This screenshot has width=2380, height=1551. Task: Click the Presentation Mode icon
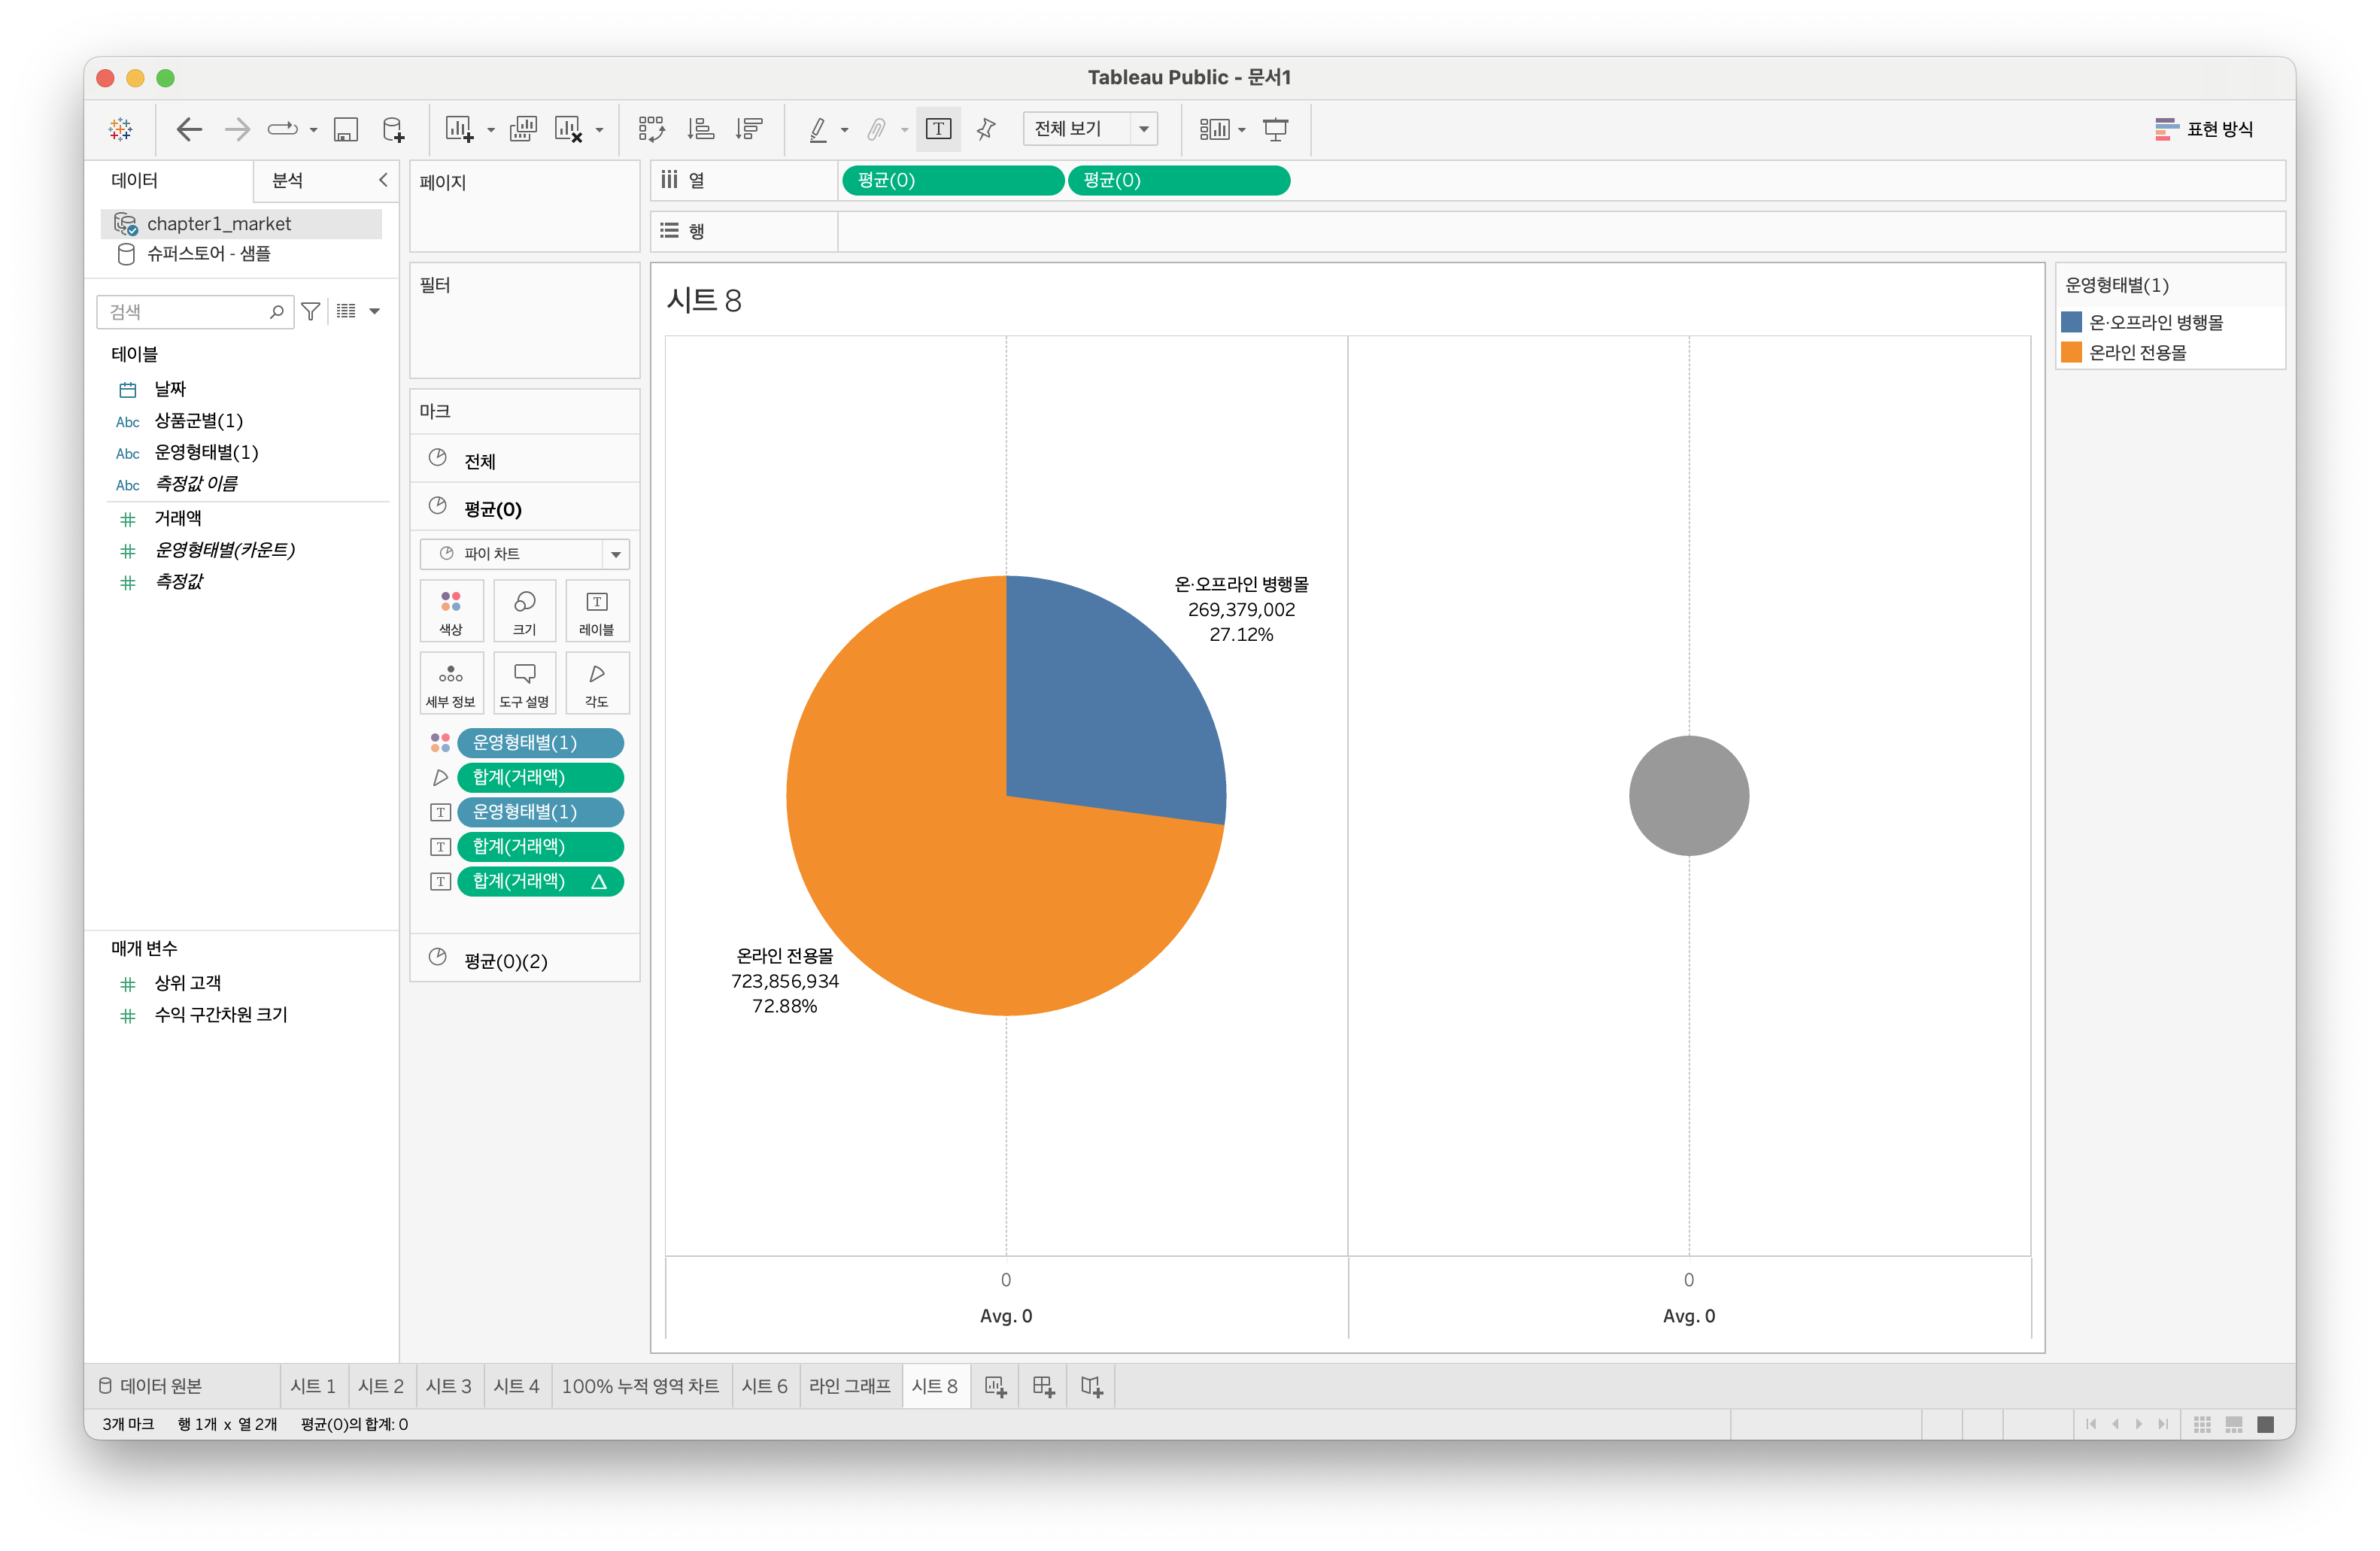coord(1276,129)
